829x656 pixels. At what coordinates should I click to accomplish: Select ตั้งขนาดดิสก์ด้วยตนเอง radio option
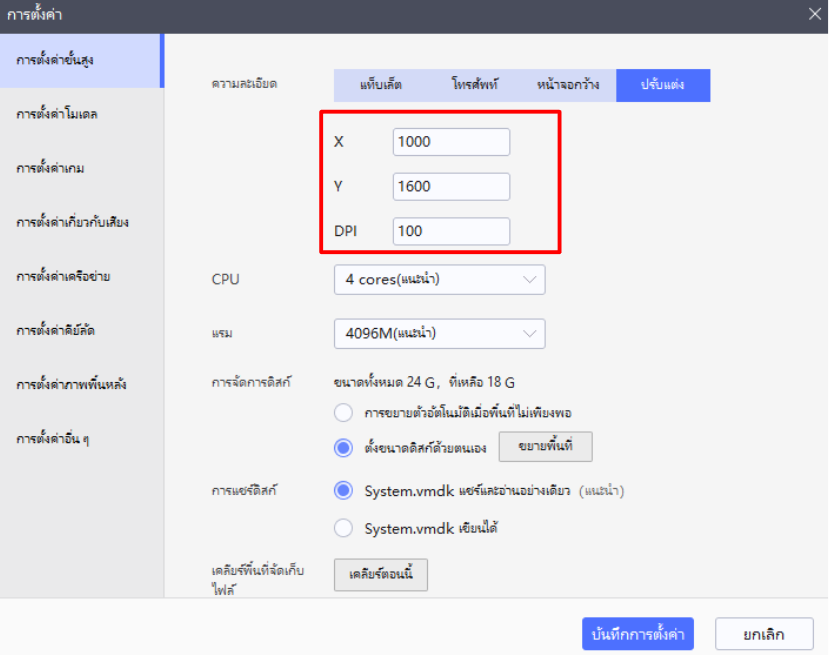(344, 448)
